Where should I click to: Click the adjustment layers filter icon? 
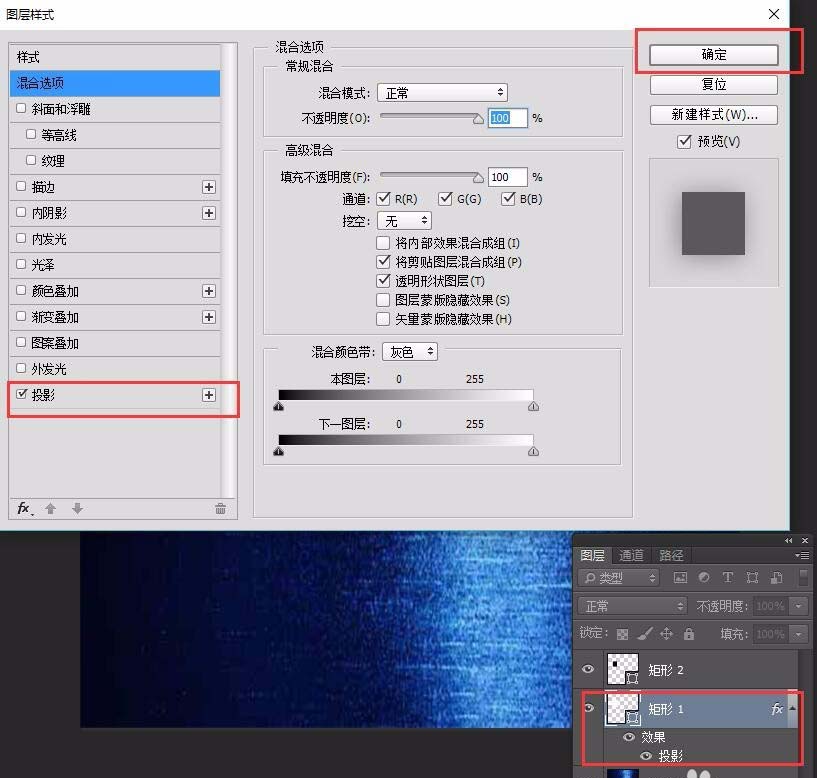click(x=703, y=577)
